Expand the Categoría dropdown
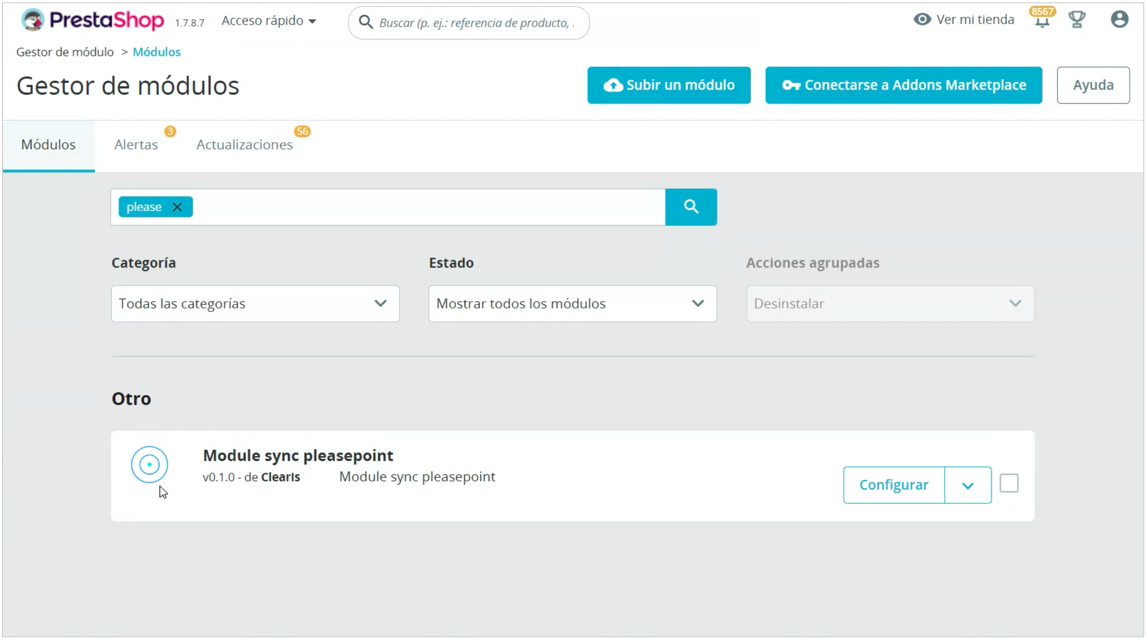Viewport: 1147px width, 640px height. coord(255,304)
